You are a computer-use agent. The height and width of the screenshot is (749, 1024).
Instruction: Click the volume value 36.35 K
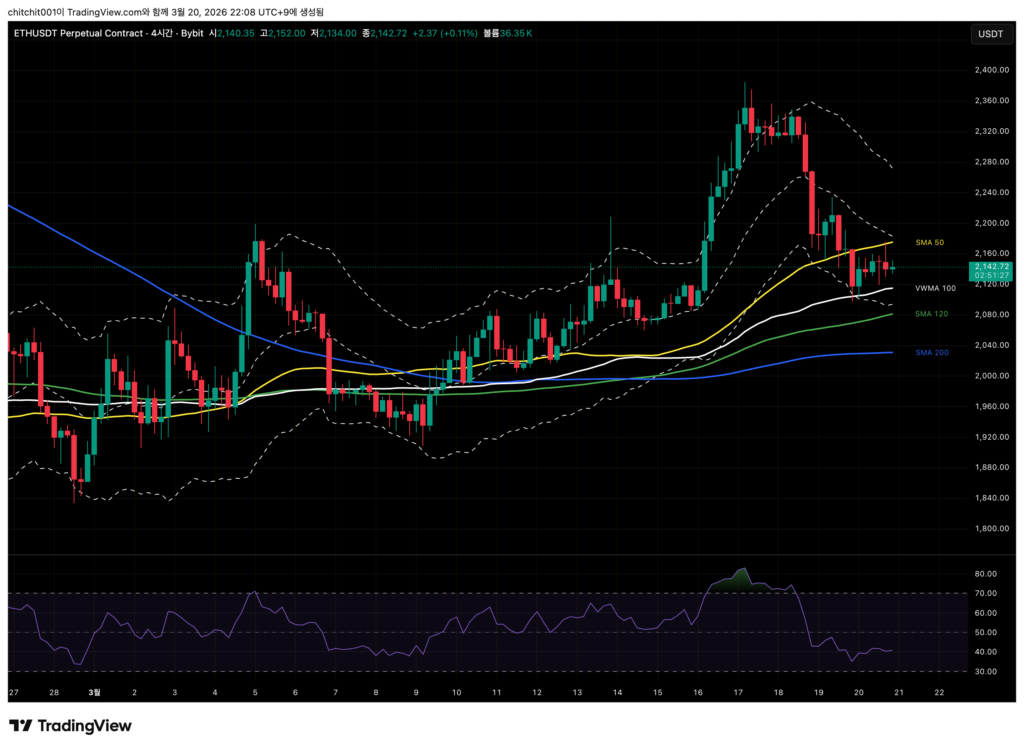515,33
